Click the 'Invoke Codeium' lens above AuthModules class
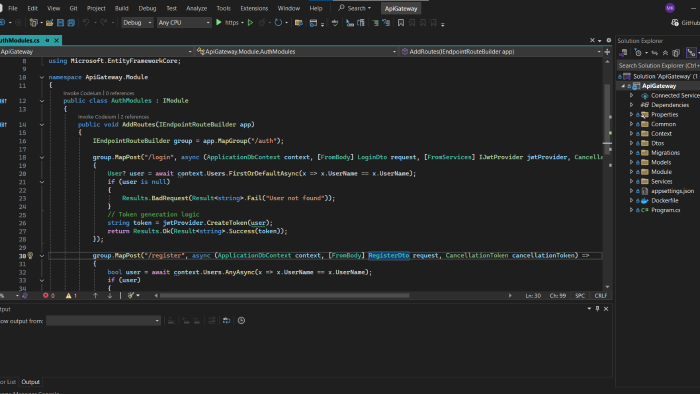Screen dimensions: 700x394 click(x=83, y=93)
